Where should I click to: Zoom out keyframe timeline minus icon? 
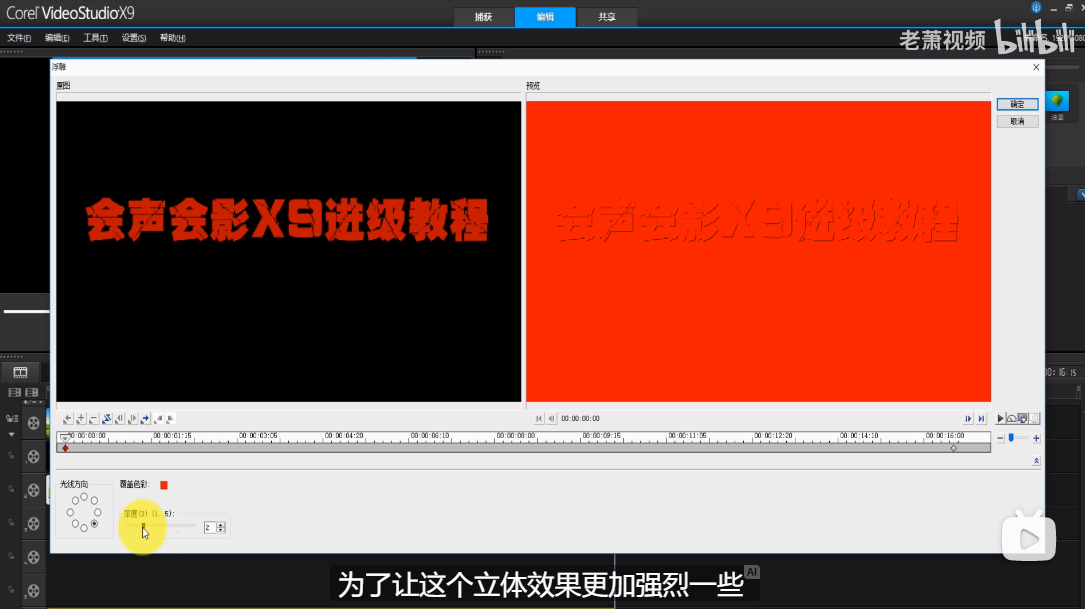click(1000, 438)
